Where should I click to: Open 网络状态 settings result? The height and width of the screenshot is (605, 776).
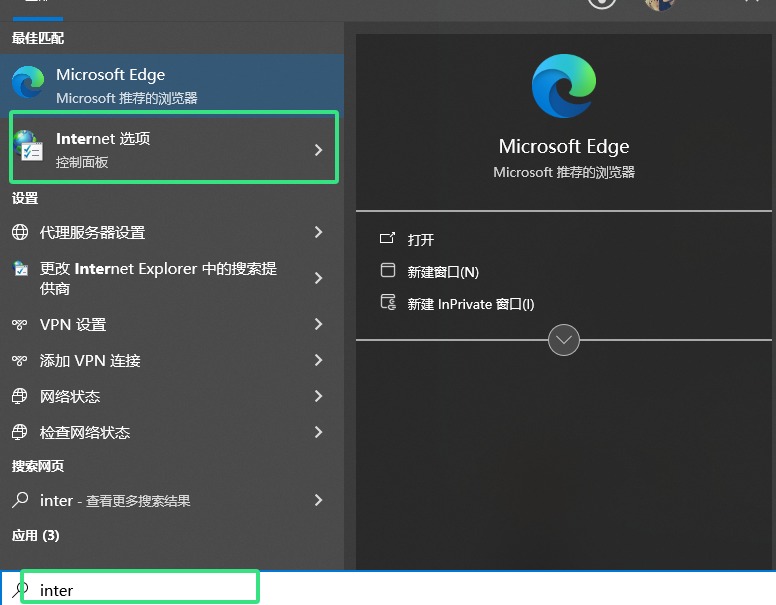(172, 396)
